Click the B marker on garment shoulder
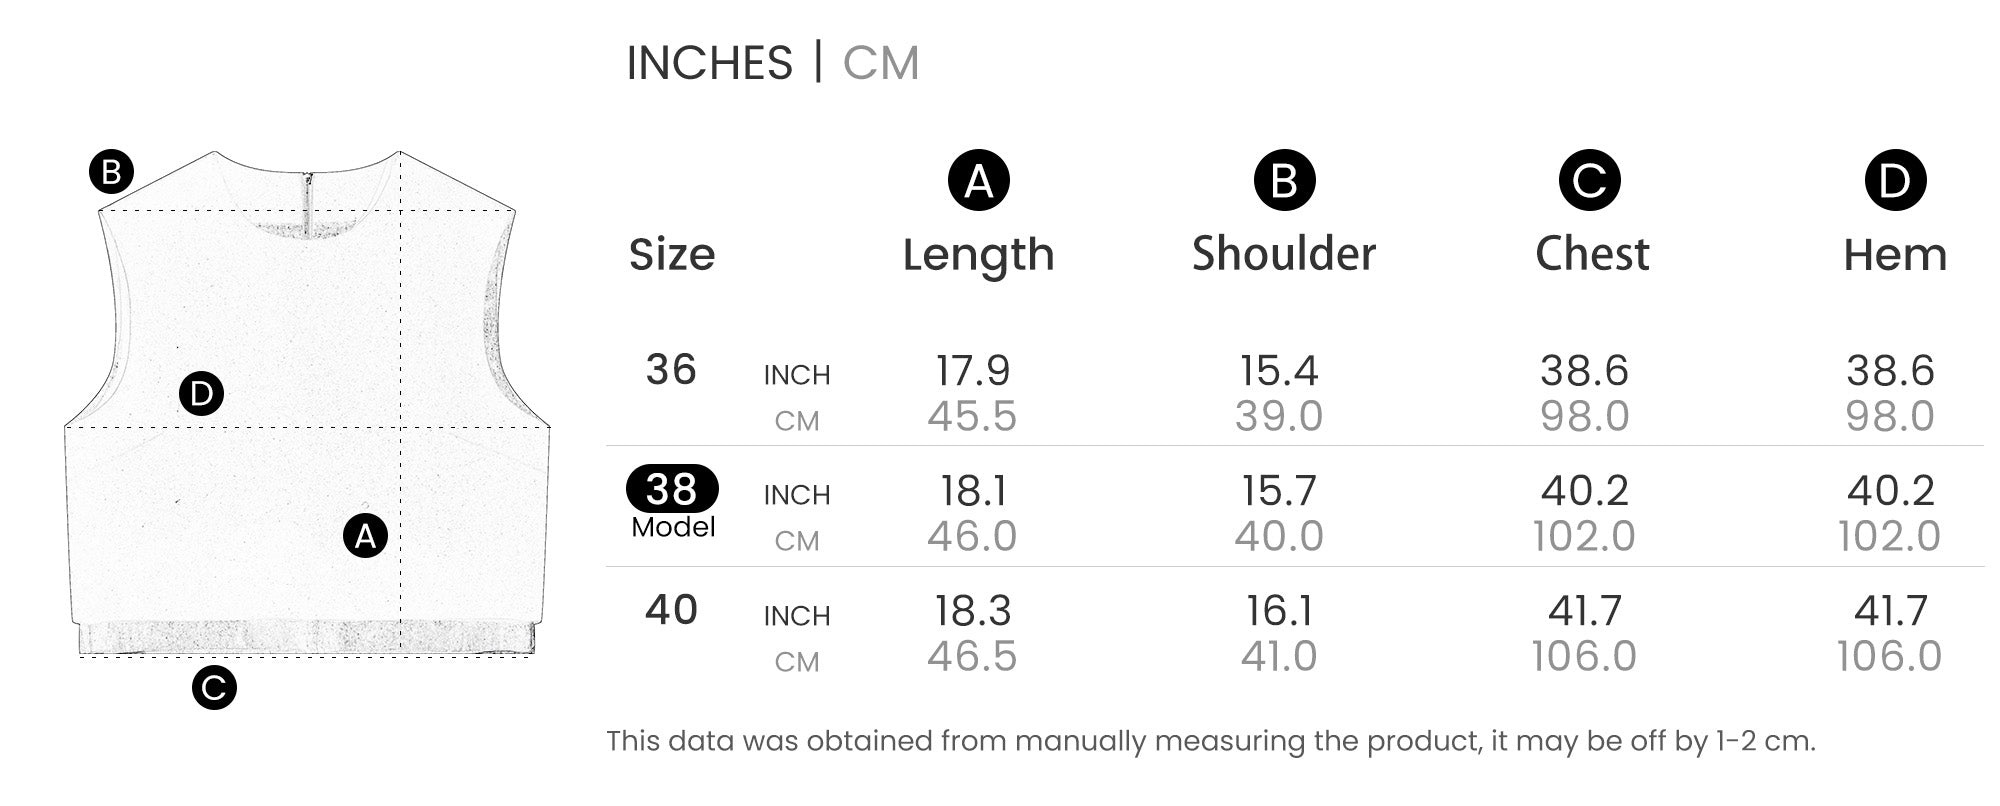This screenshot has height=806, width=2000. click(111, 172)
